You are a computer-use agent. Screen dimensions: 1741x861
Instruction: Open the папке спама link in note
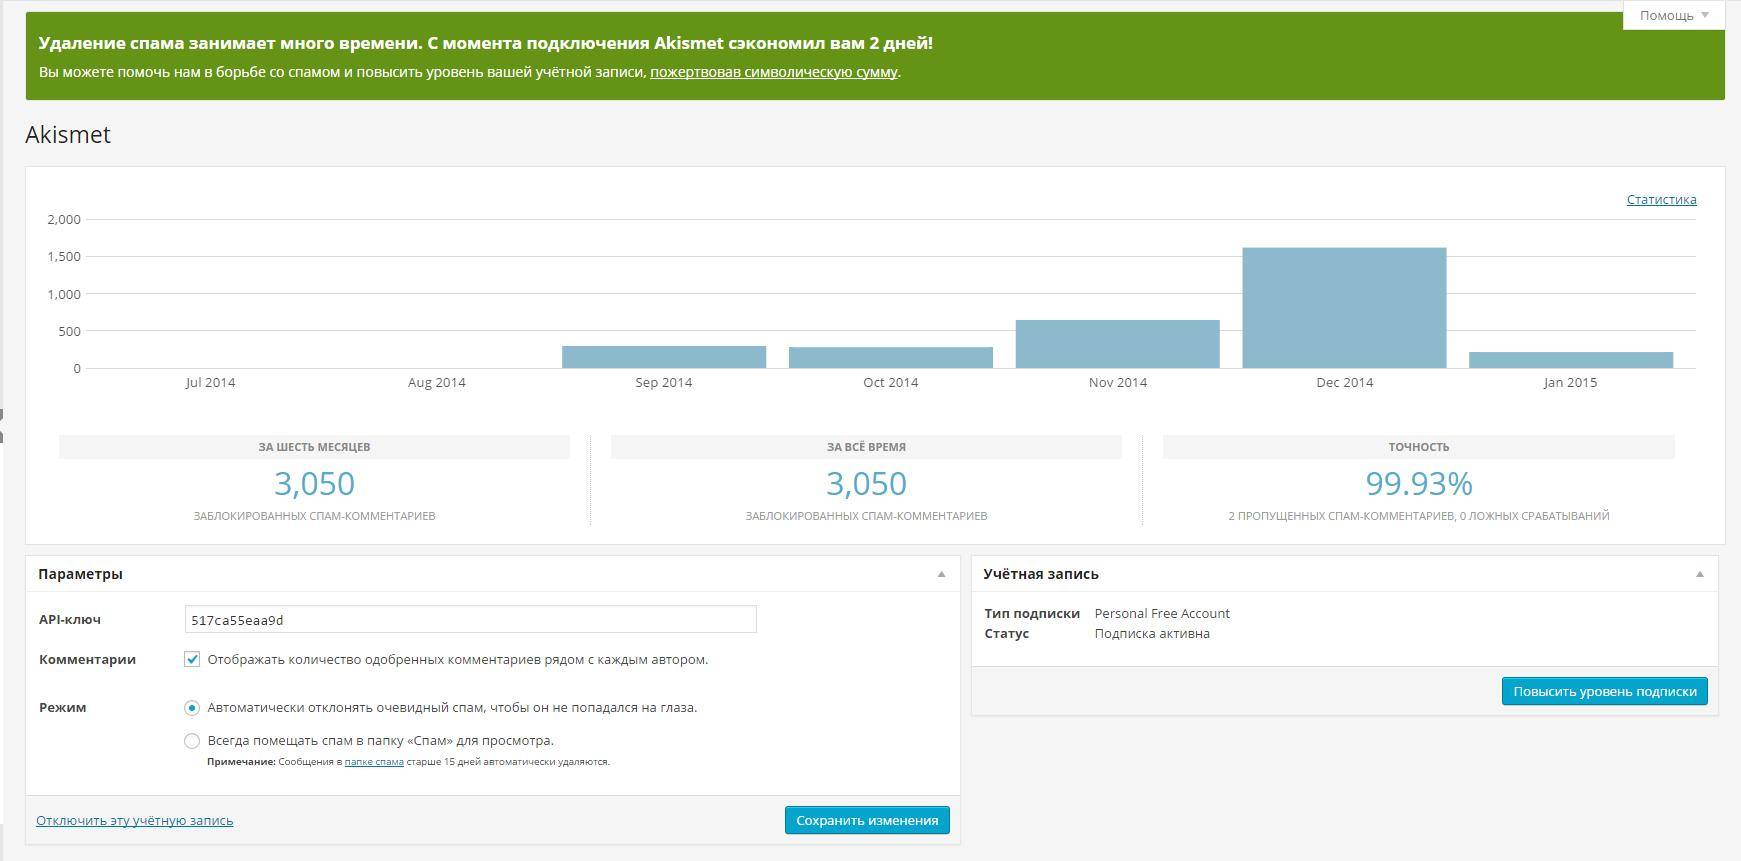[x=374, y=762]
